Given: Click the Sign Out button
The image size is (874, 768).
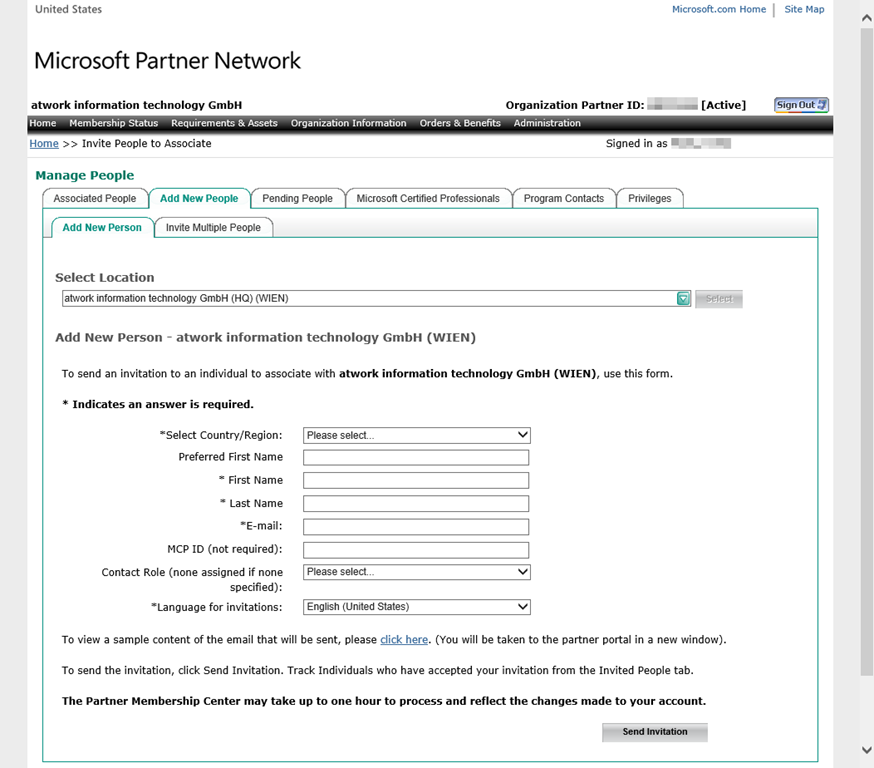Looking at the screenshot, I should tap(801, 105).
